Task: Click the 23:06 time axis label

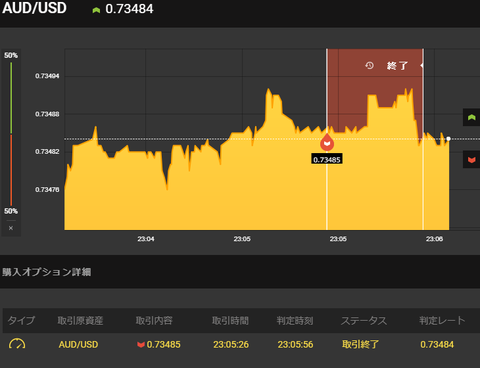Action: tap(434, 239)
